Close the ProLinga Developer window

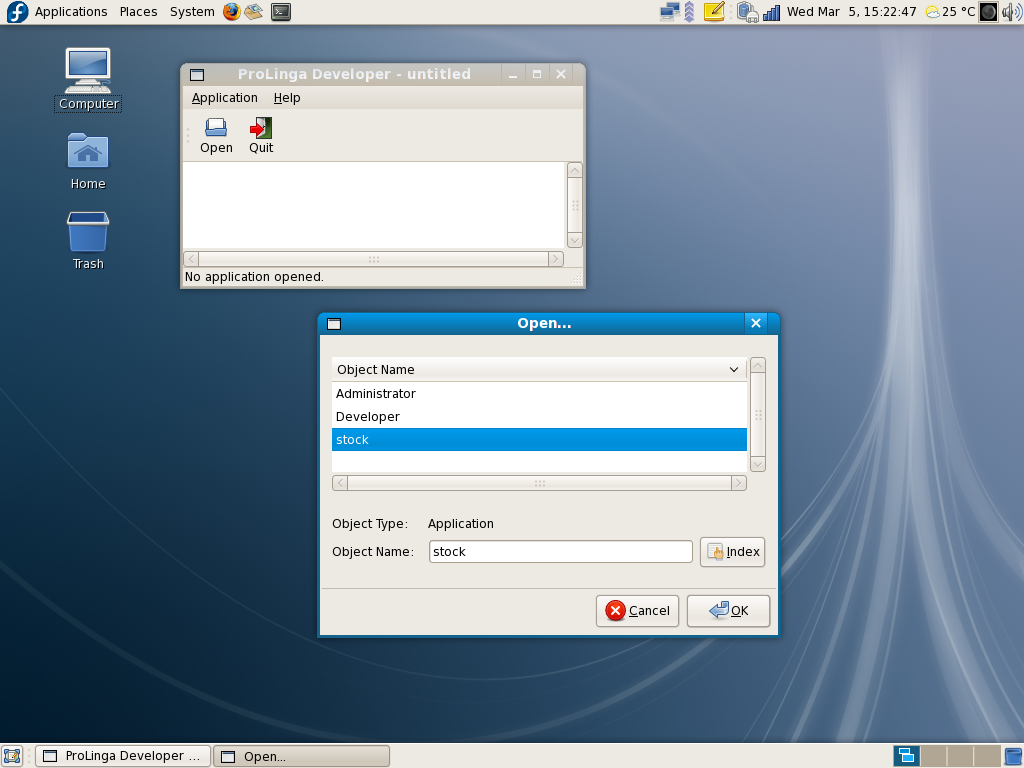pyautogui.click(x=560, y=74)
